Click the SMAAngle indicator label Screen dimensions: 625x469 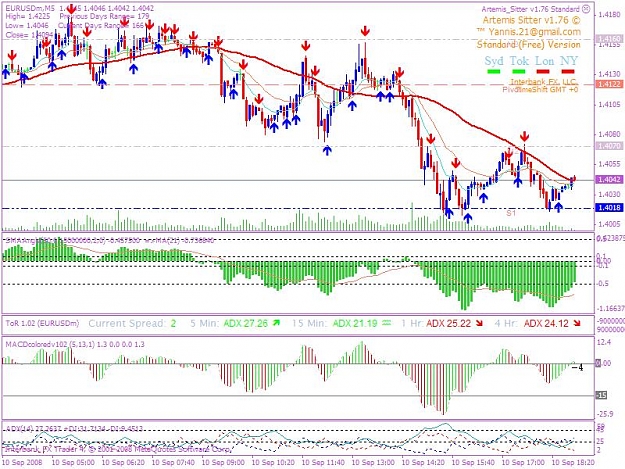110,240
